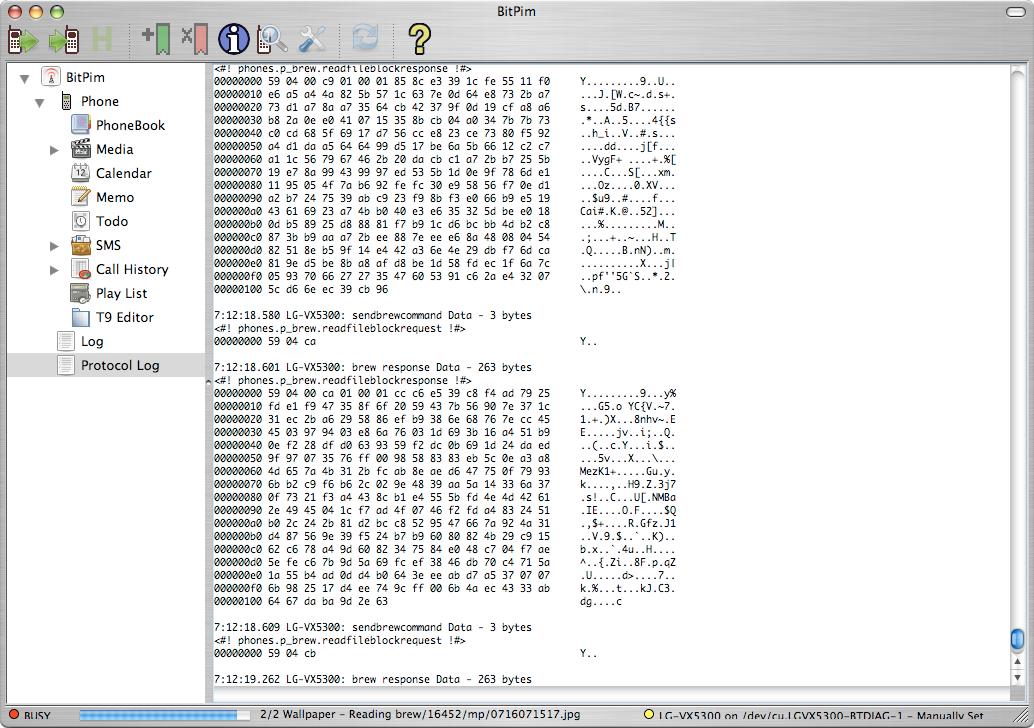
Task: Expand the Call History tree node
Action: (x=54, y=270)
